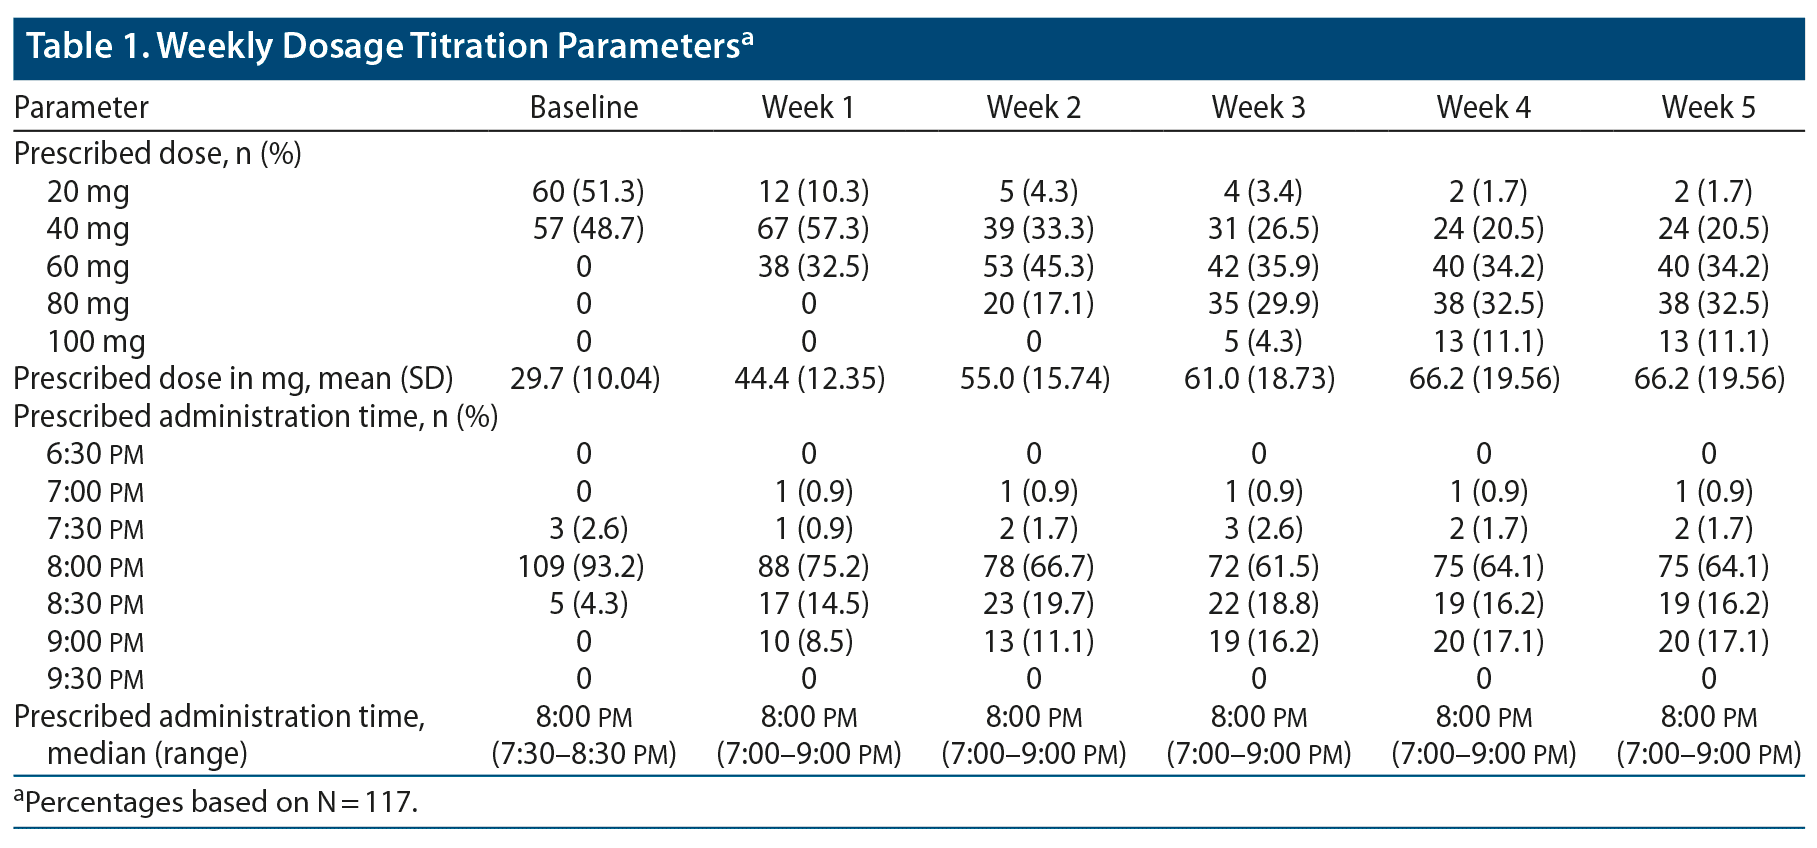Click the footnote about percentages based on N

[x=215, y=802]
